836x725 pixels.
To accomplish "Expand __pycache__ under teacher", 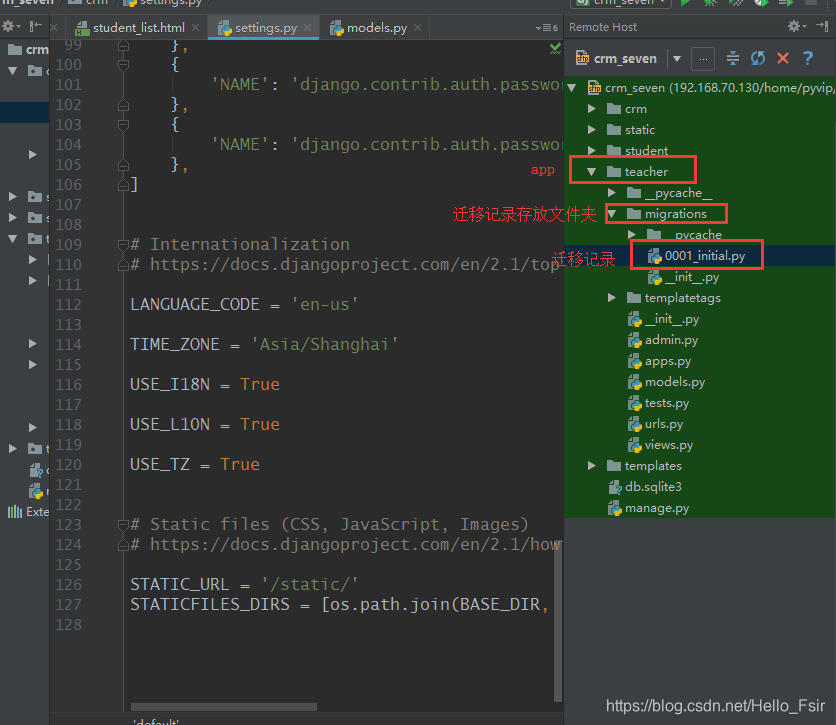I will [612, 192].
